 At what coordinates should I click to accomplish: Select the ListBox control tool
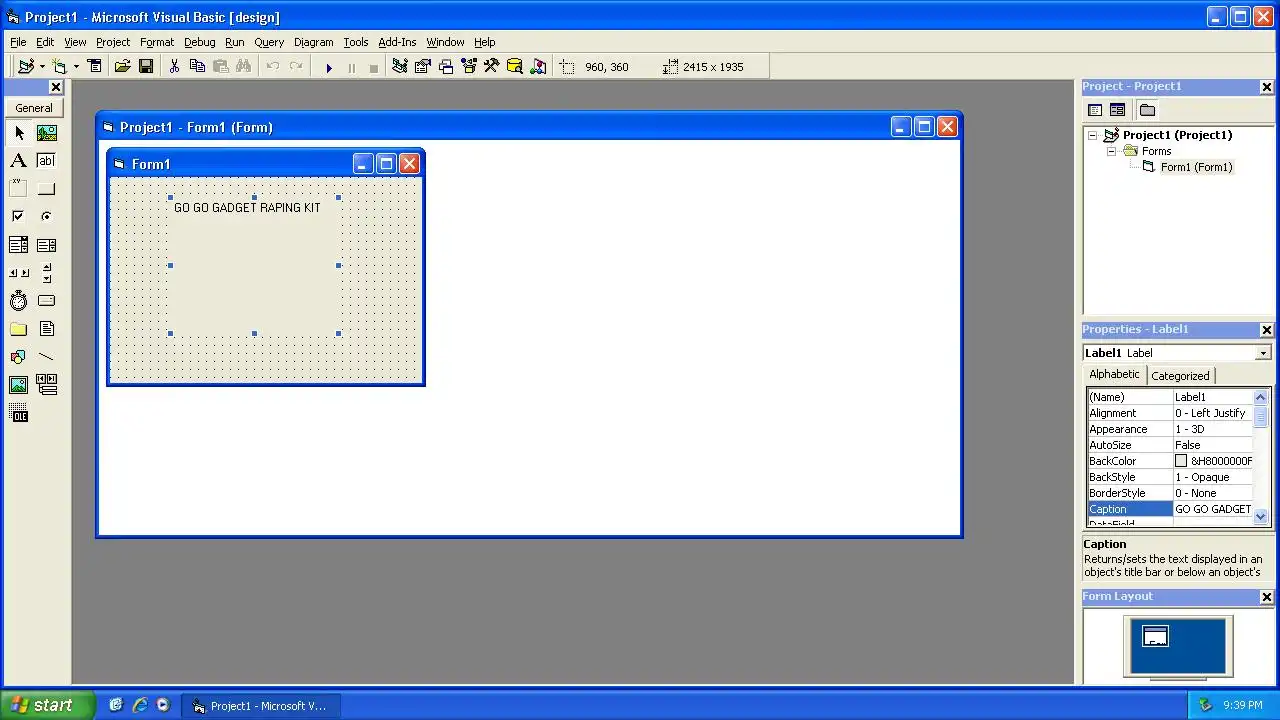(x=47, y=245)
